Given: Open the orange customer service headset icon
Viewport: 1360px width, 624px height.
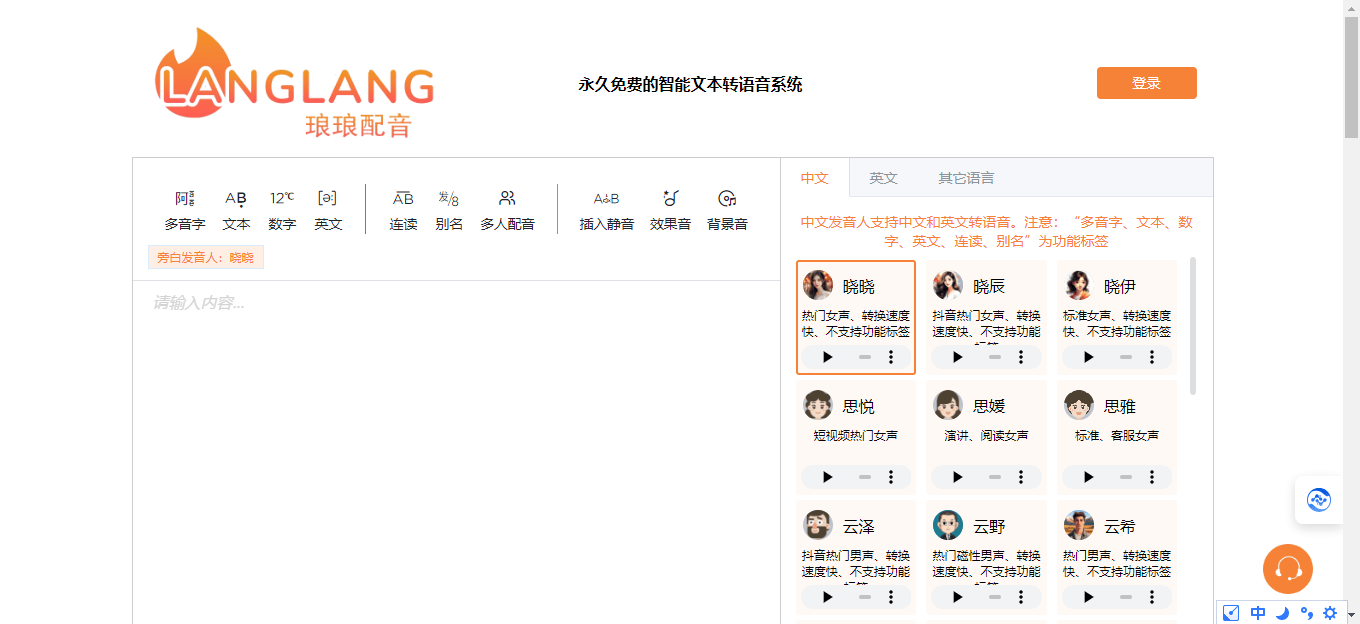Looking at the screenshot, I should (1287, 569).
